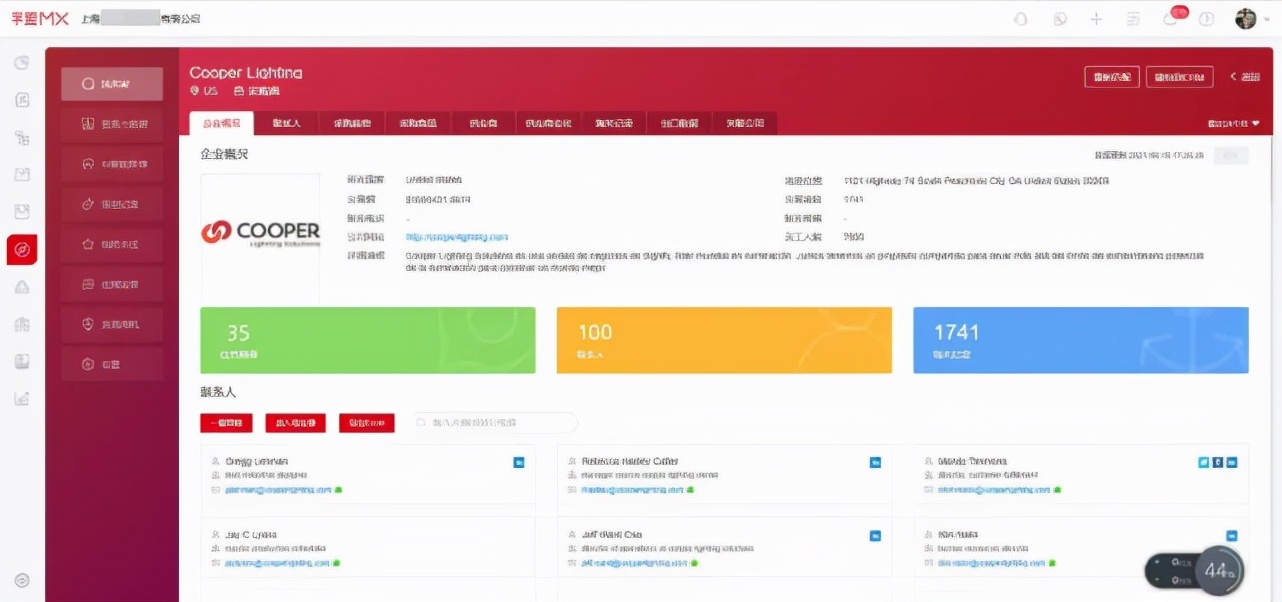The height and width of the screenshot is (602, 1282).
Task: Open the last tab in the company tab row
Action: tap(745, 123)
